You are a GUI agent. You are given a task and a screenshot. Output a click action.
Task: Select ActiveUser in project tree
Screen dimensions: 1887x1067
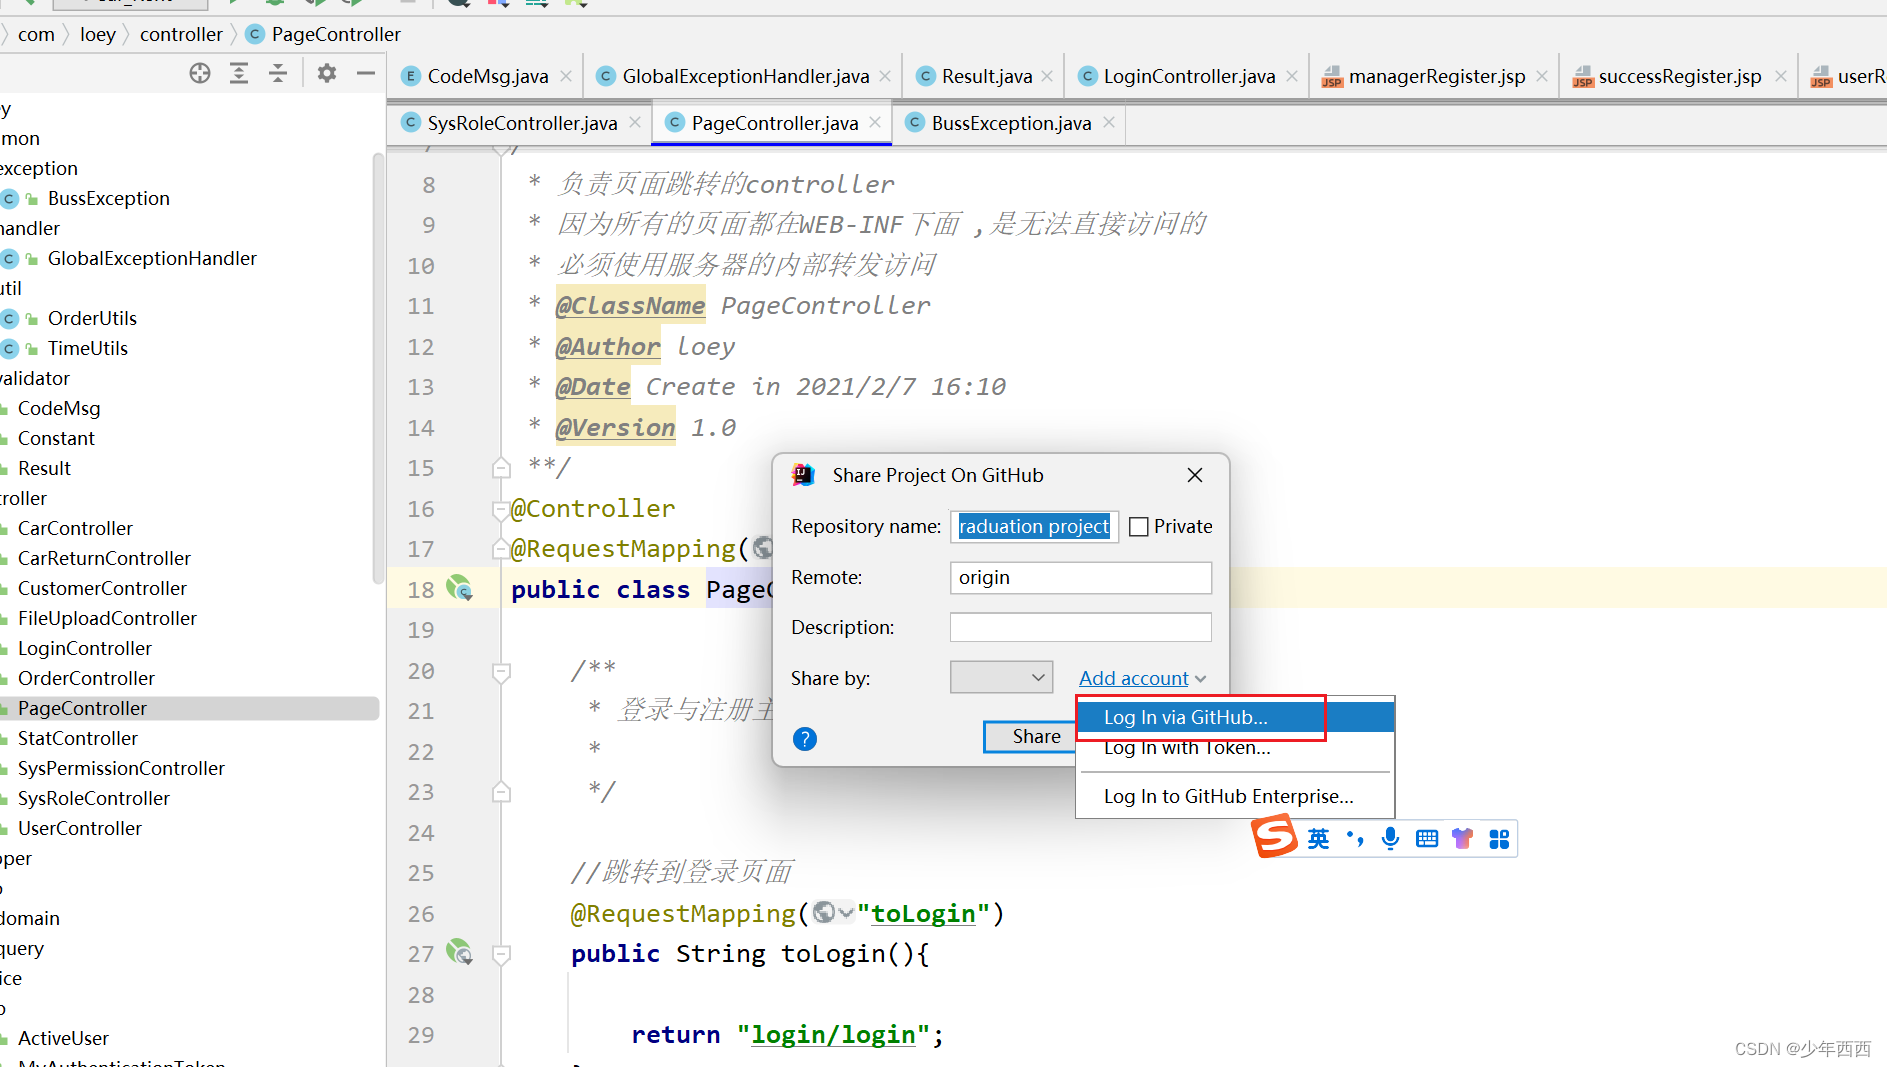pyautogui.click(x=63, y=1038)
